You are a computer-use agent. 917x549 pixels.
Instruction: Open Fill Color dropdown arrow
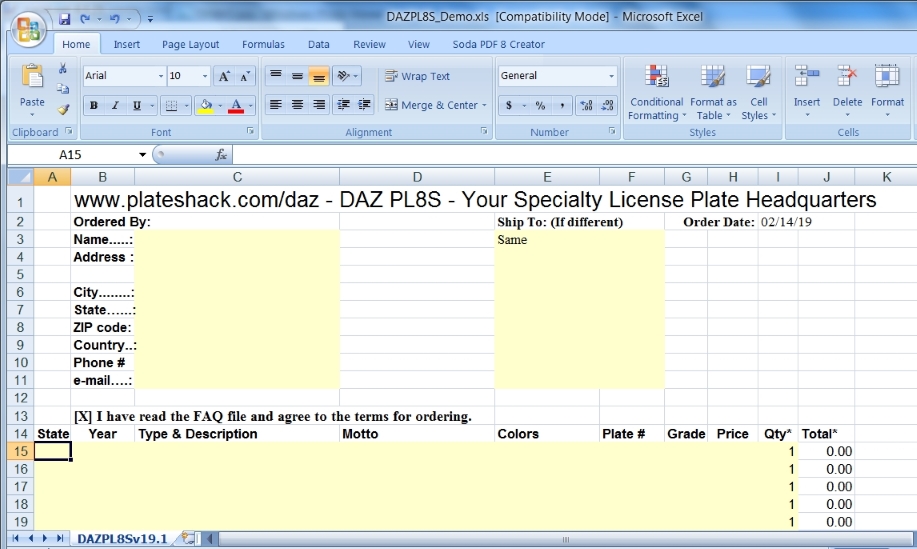[x=220, y=105]
